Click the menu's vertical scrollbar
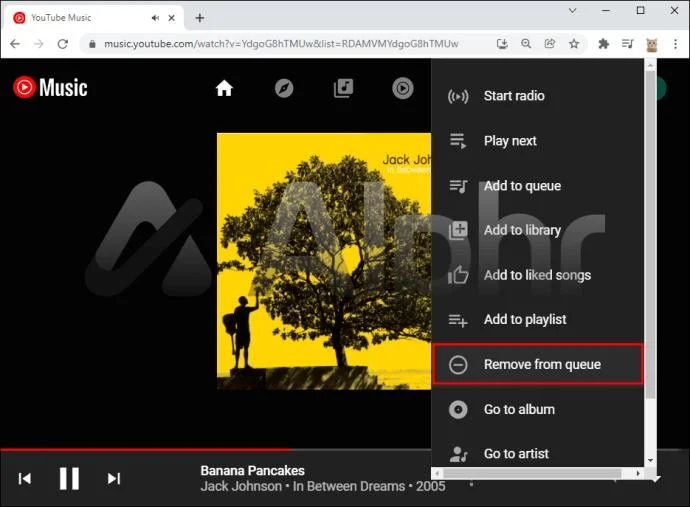This screenshot has height=507, width=690. (x=650, y=233)
